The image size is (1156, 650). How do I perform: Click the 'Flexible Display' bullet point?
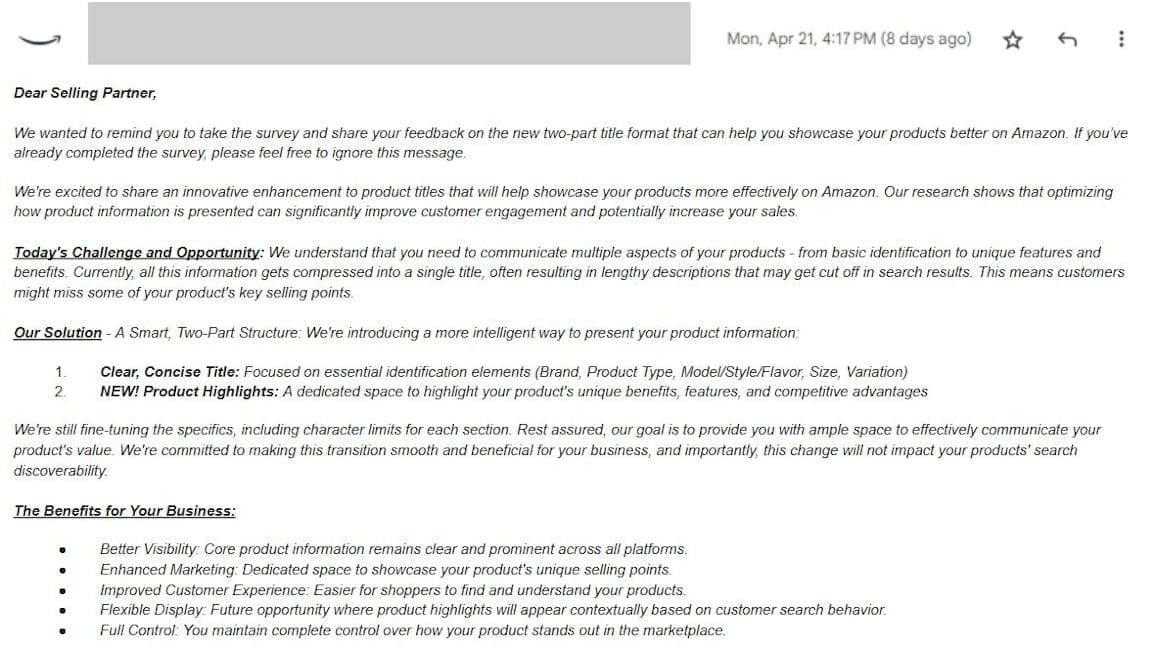point(493,609)
